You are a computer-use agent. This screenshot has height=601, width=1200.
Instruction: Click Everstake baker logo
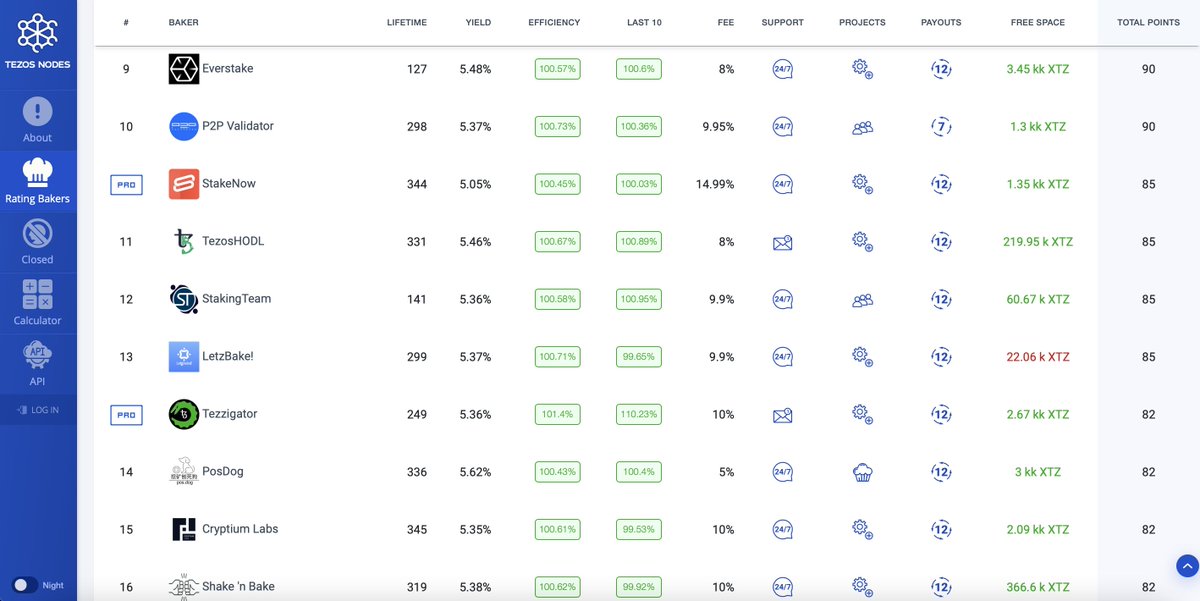184,69
